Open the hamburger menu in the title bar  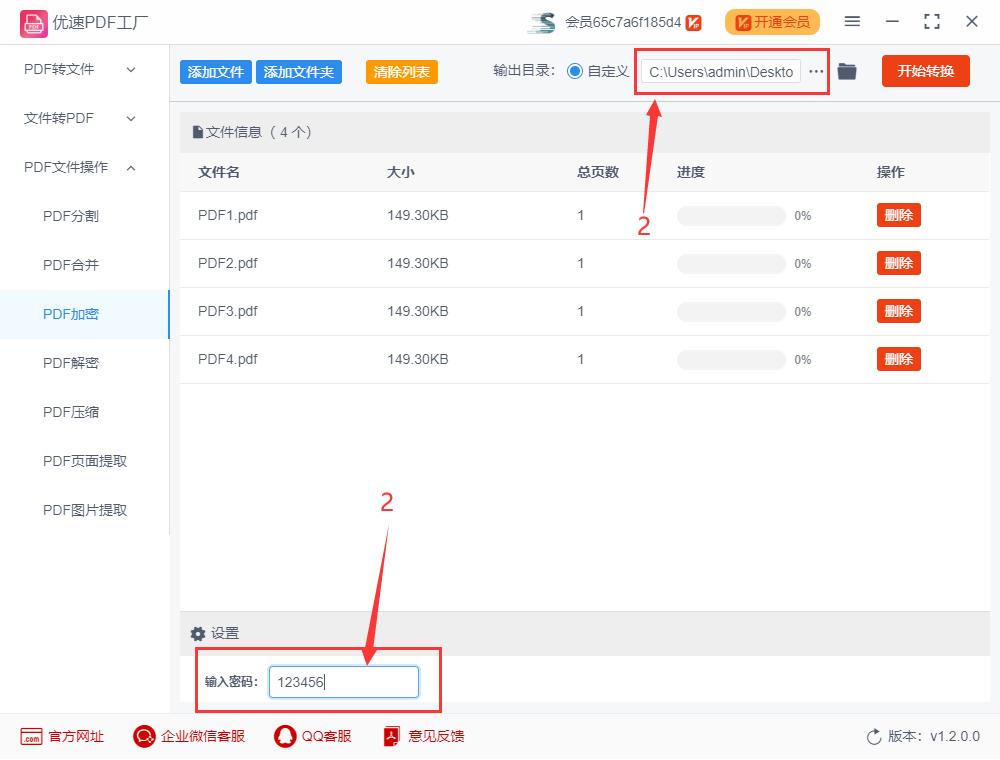coord(853,20)
